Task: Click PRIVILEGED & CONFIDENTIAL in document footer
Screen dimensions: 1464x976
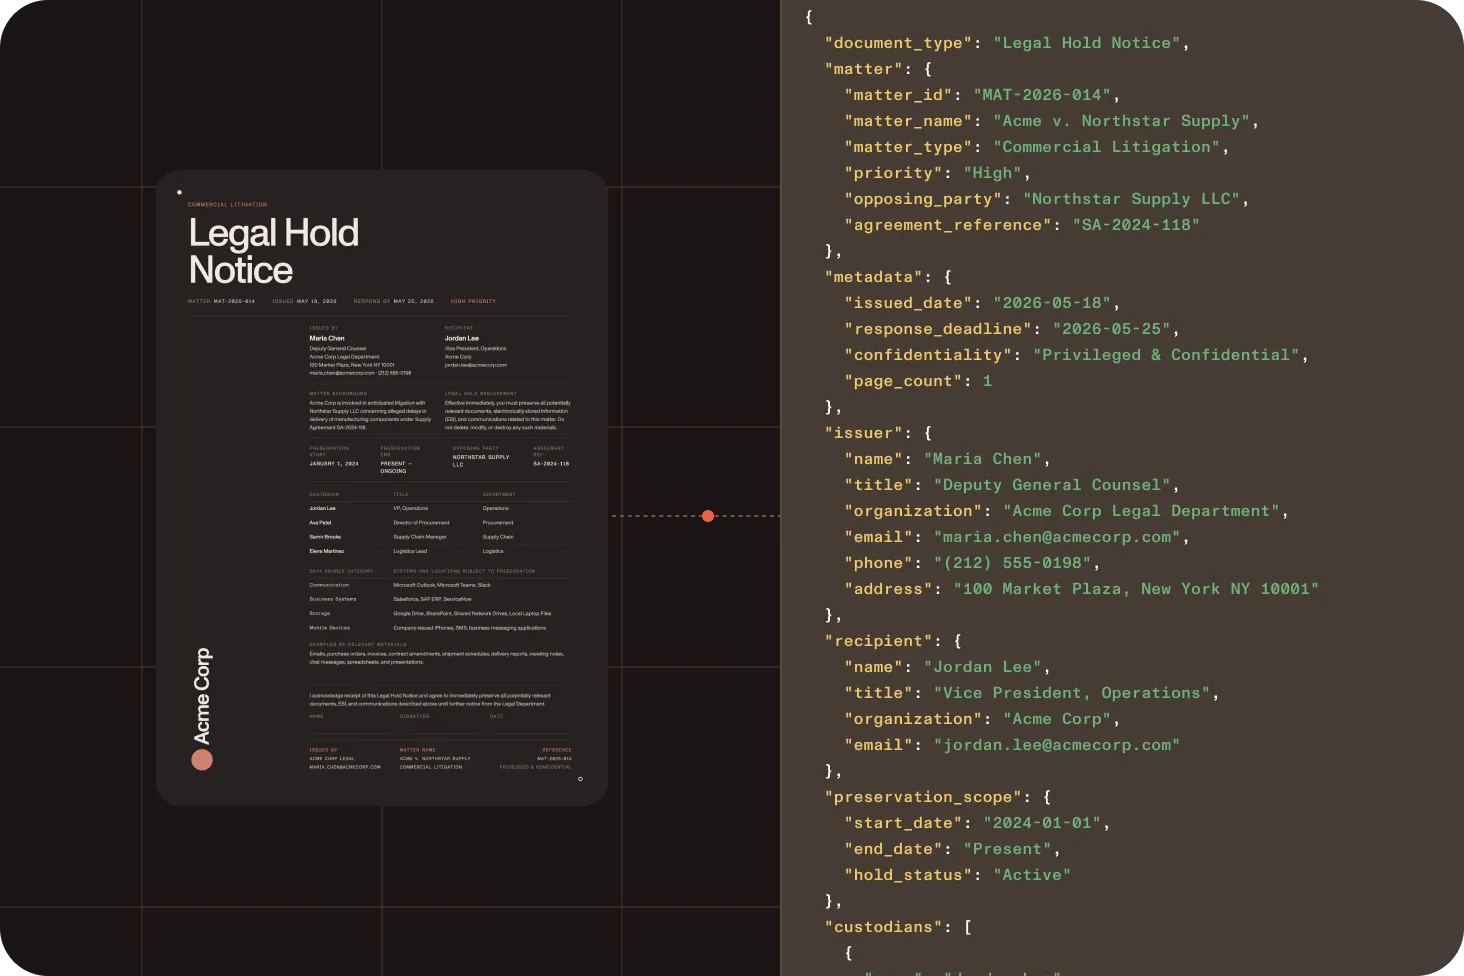Action: pyautogui.click(x=536, y=767)
